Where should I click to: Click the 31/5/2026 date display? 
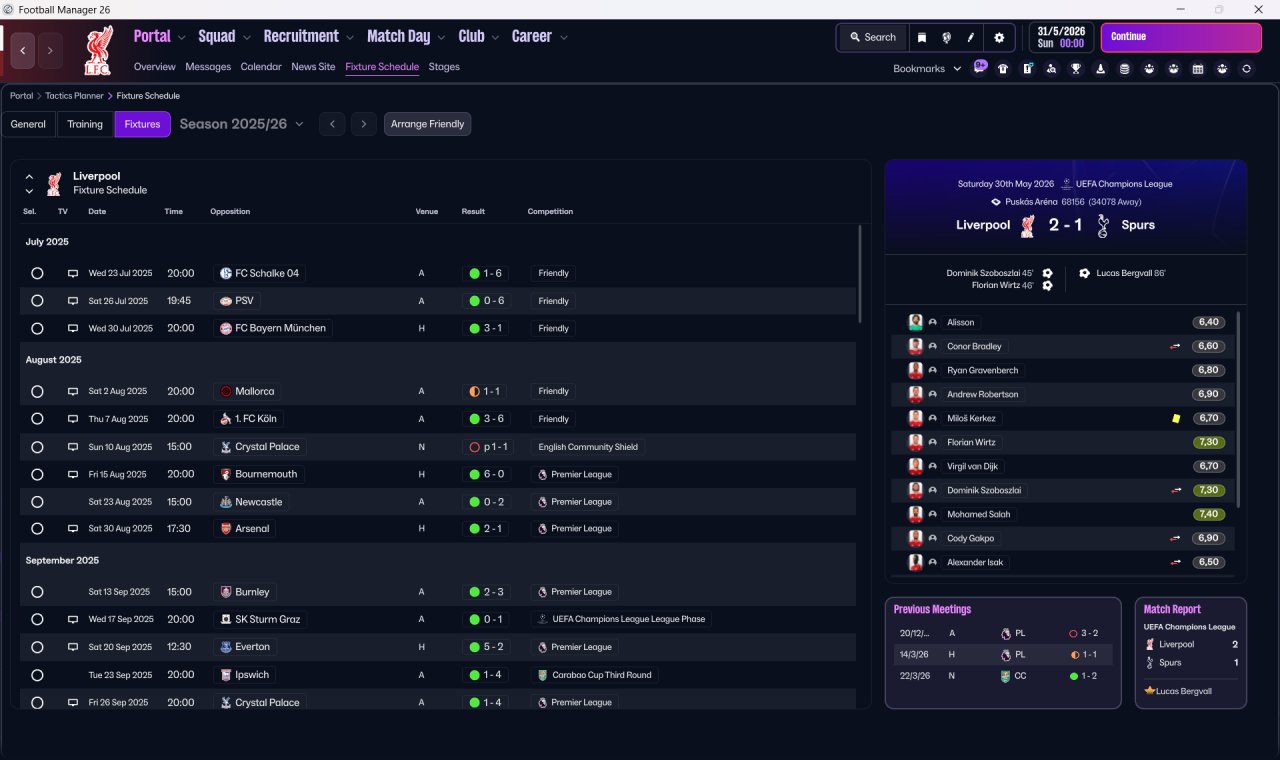click(x=1061, y=37)
